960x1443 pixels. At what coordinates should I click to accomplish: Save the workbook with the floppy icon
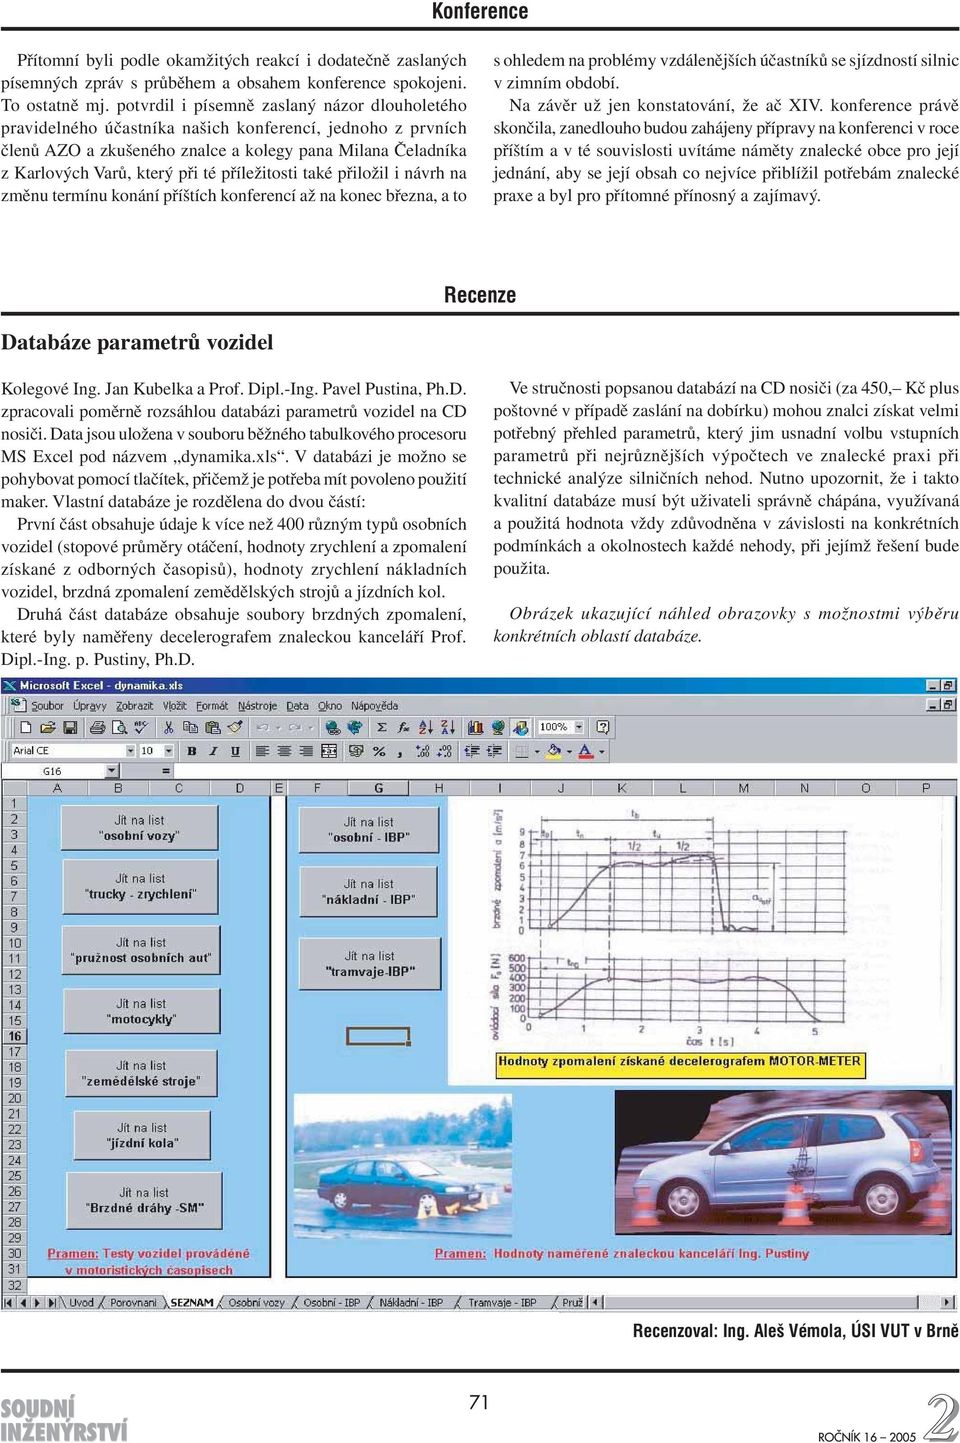tap(69, 727)
